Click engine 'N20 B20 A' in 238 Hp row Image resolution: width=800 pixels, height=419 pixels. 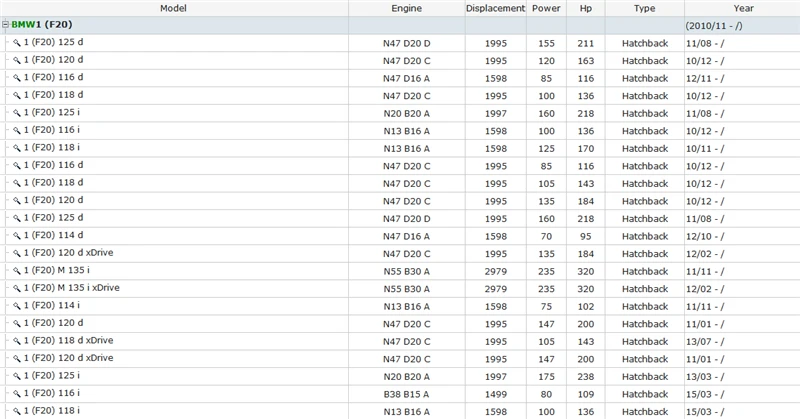tap(407, 377)
